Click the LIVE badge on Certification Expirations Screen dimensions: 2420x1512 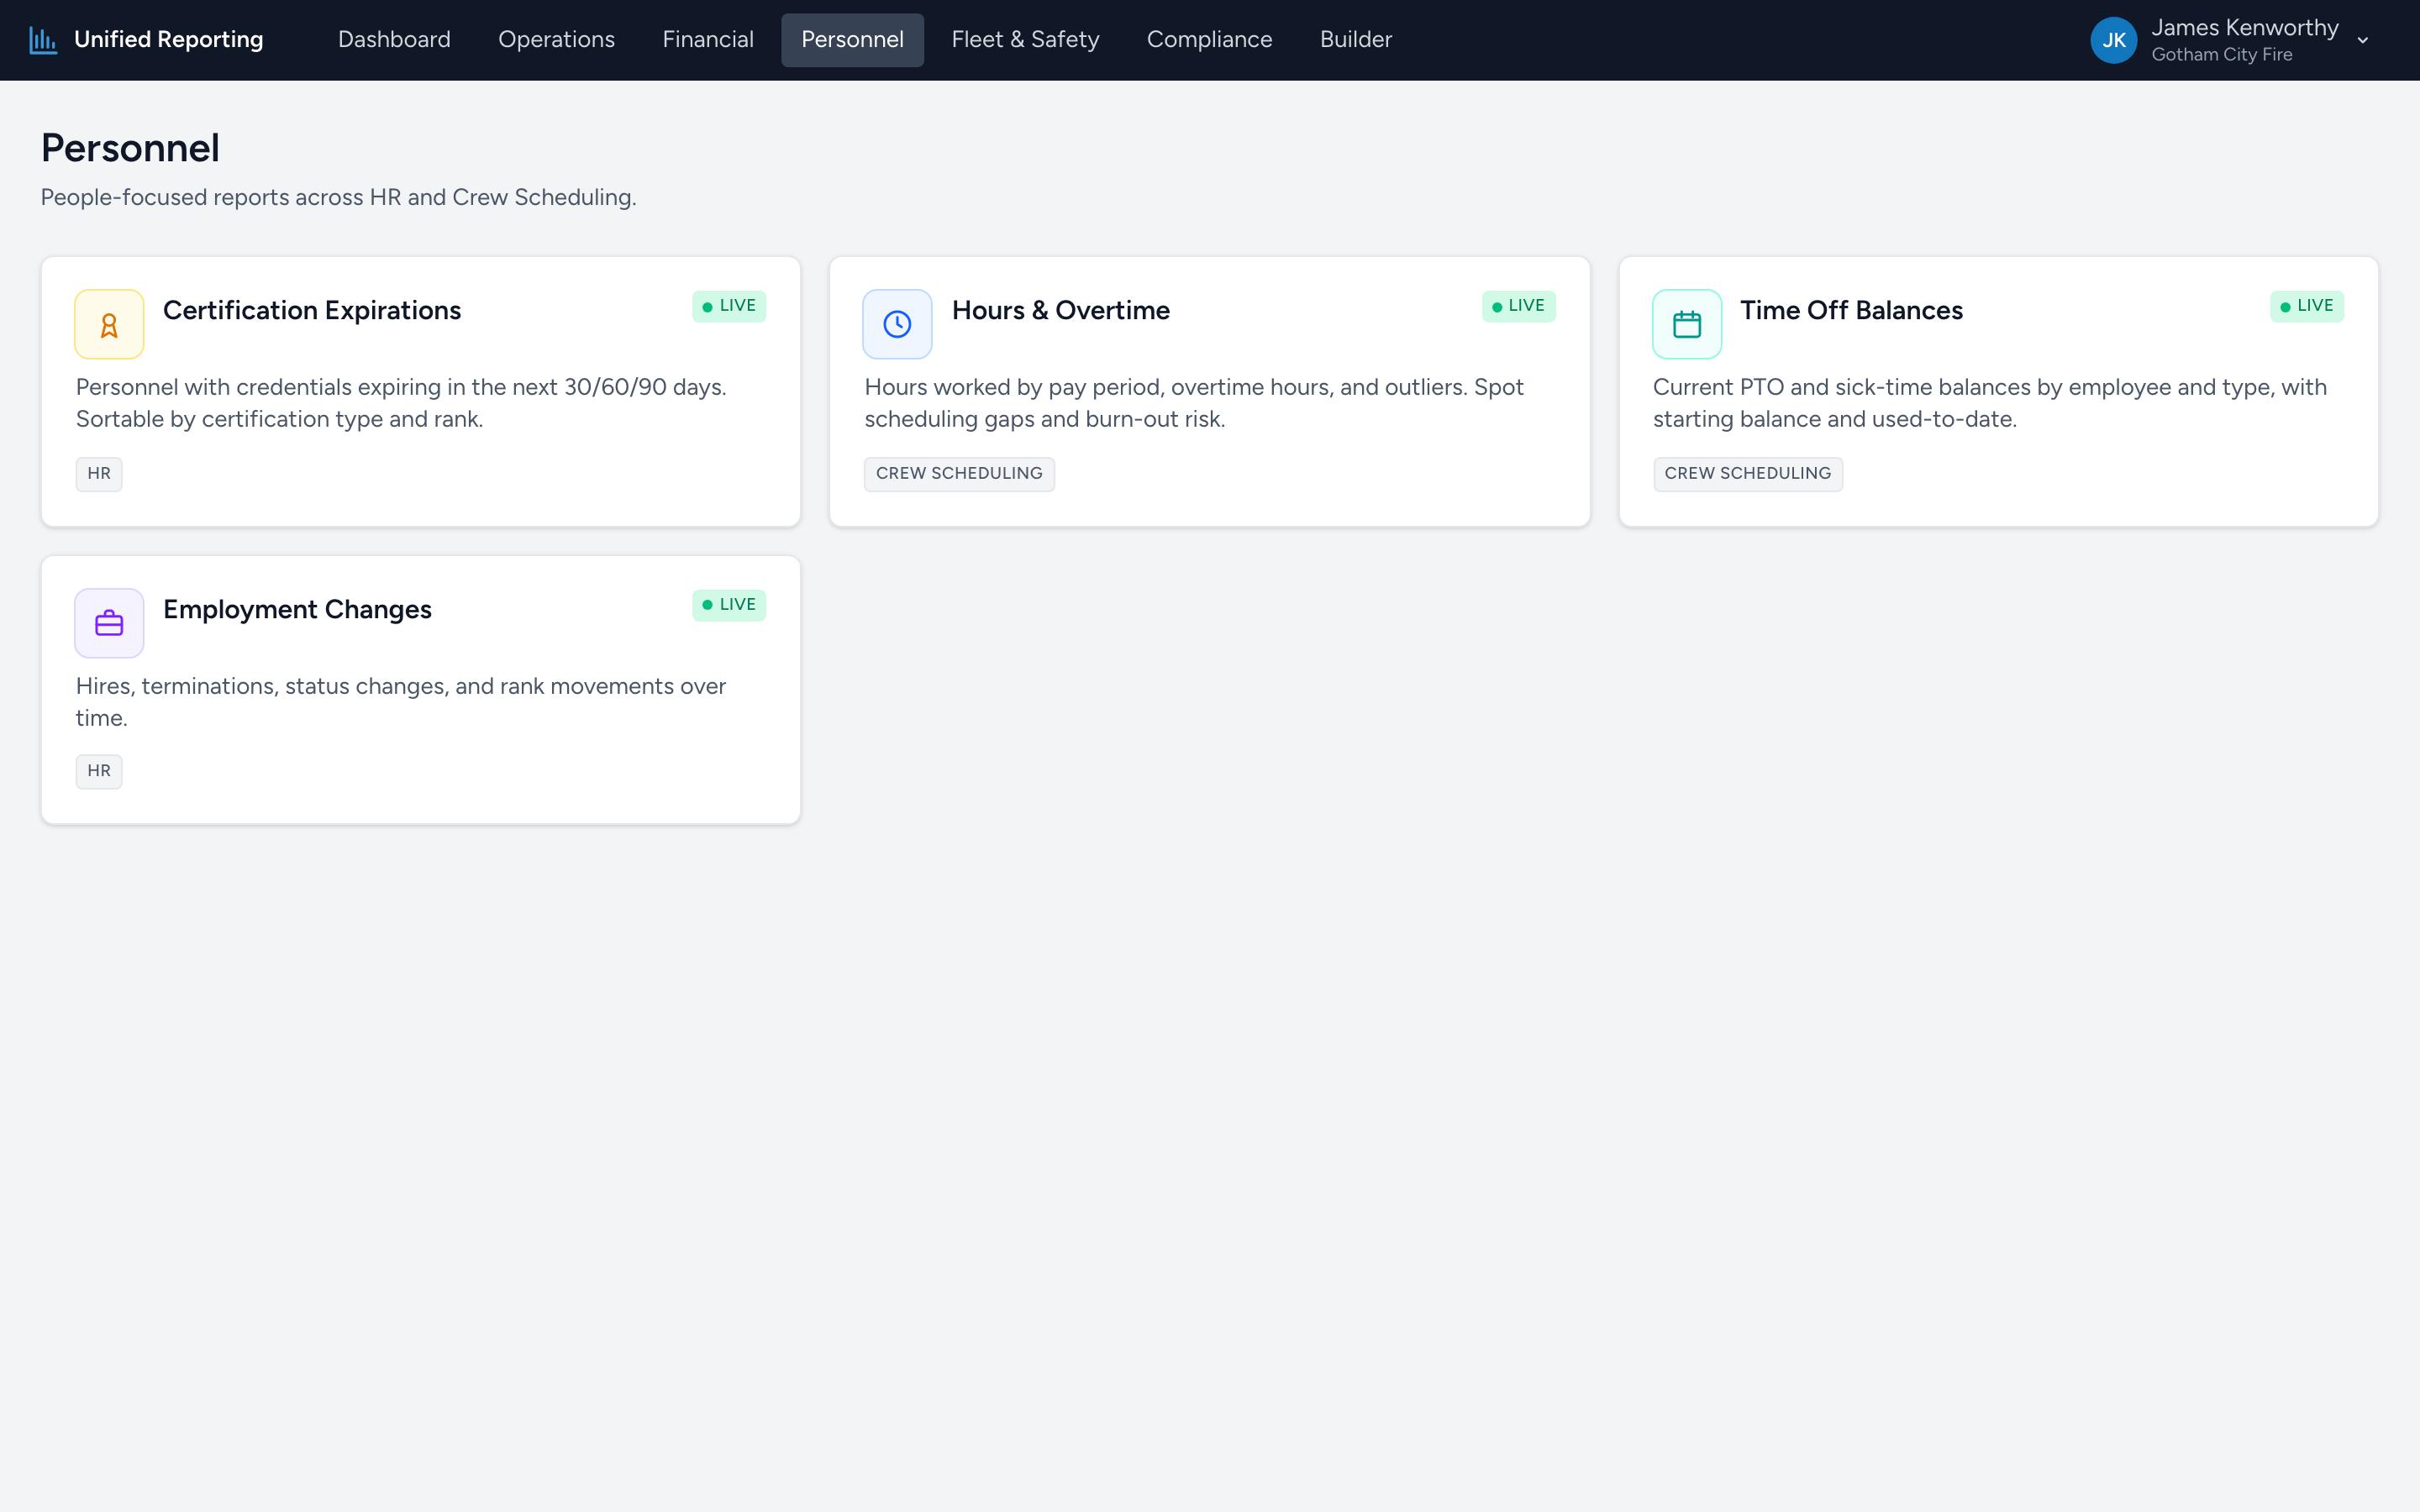click(x=729, y=306)
